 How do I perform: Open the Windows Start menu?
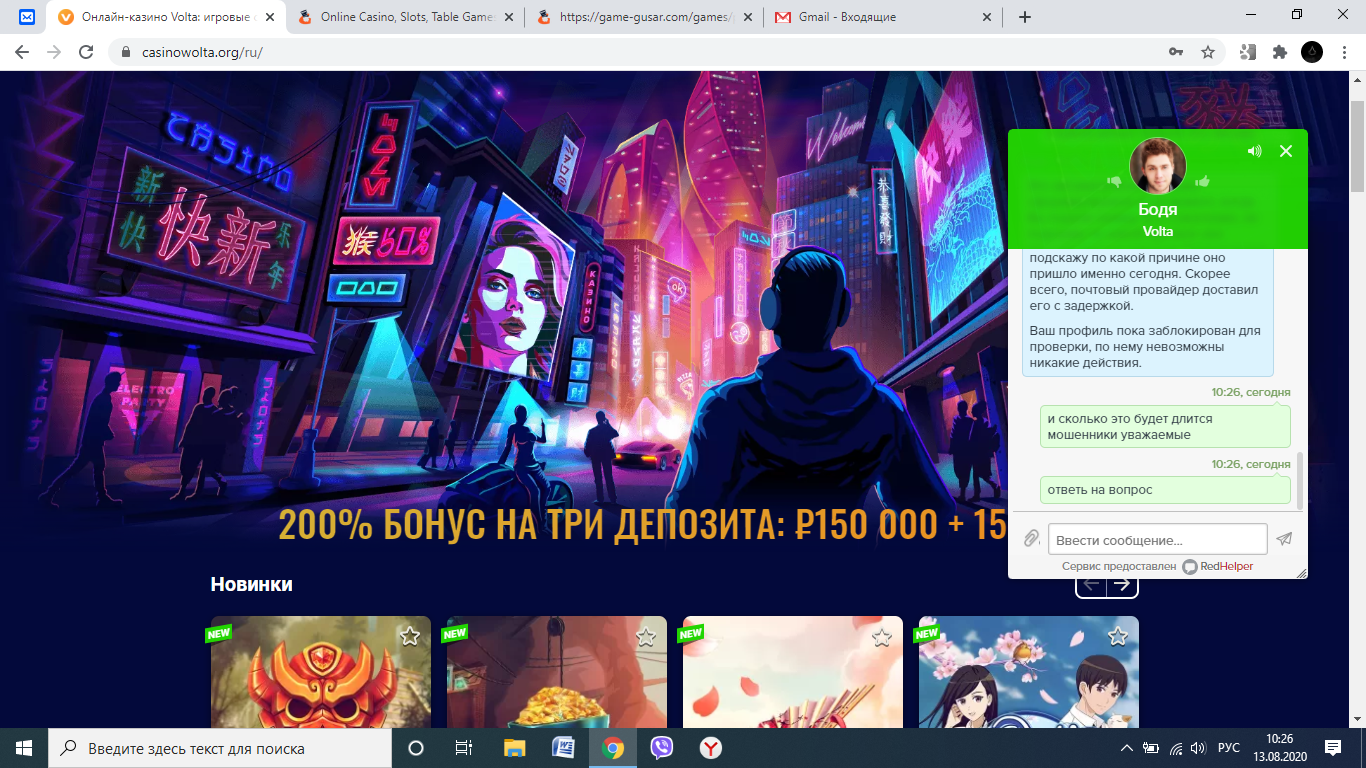tap(24, 748)
